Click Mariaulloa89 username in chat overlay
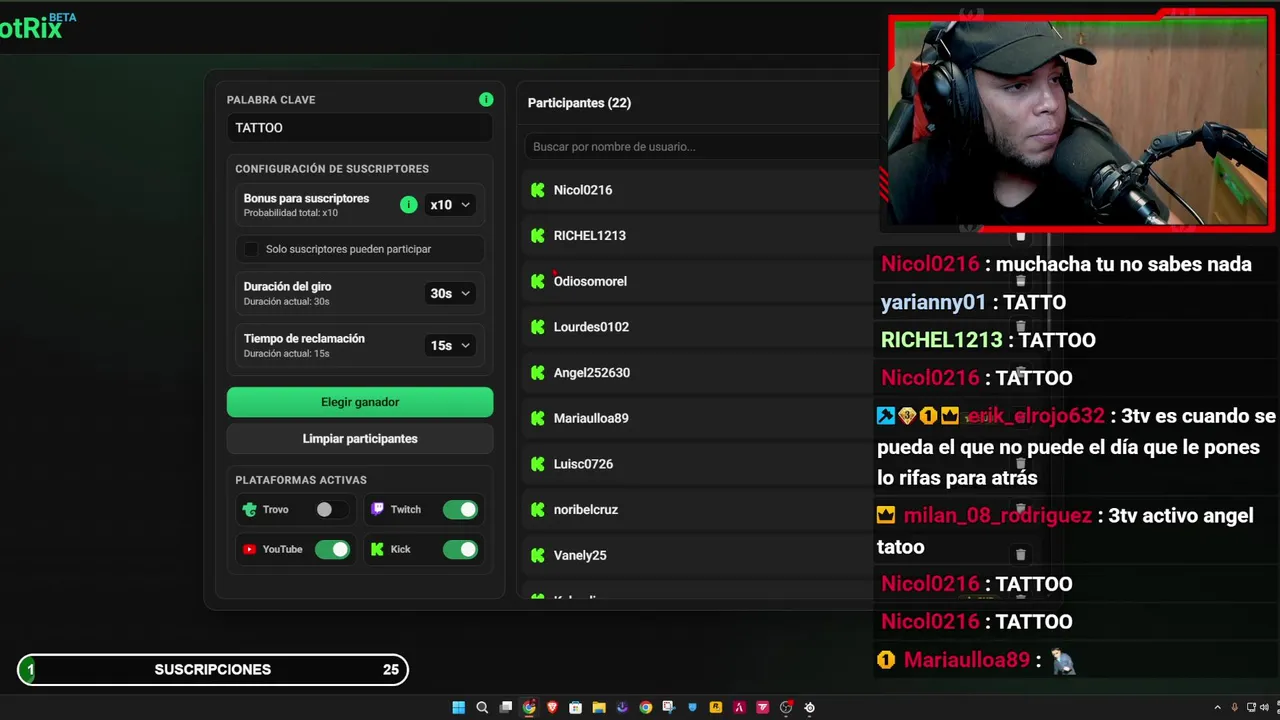 [966, 660]
